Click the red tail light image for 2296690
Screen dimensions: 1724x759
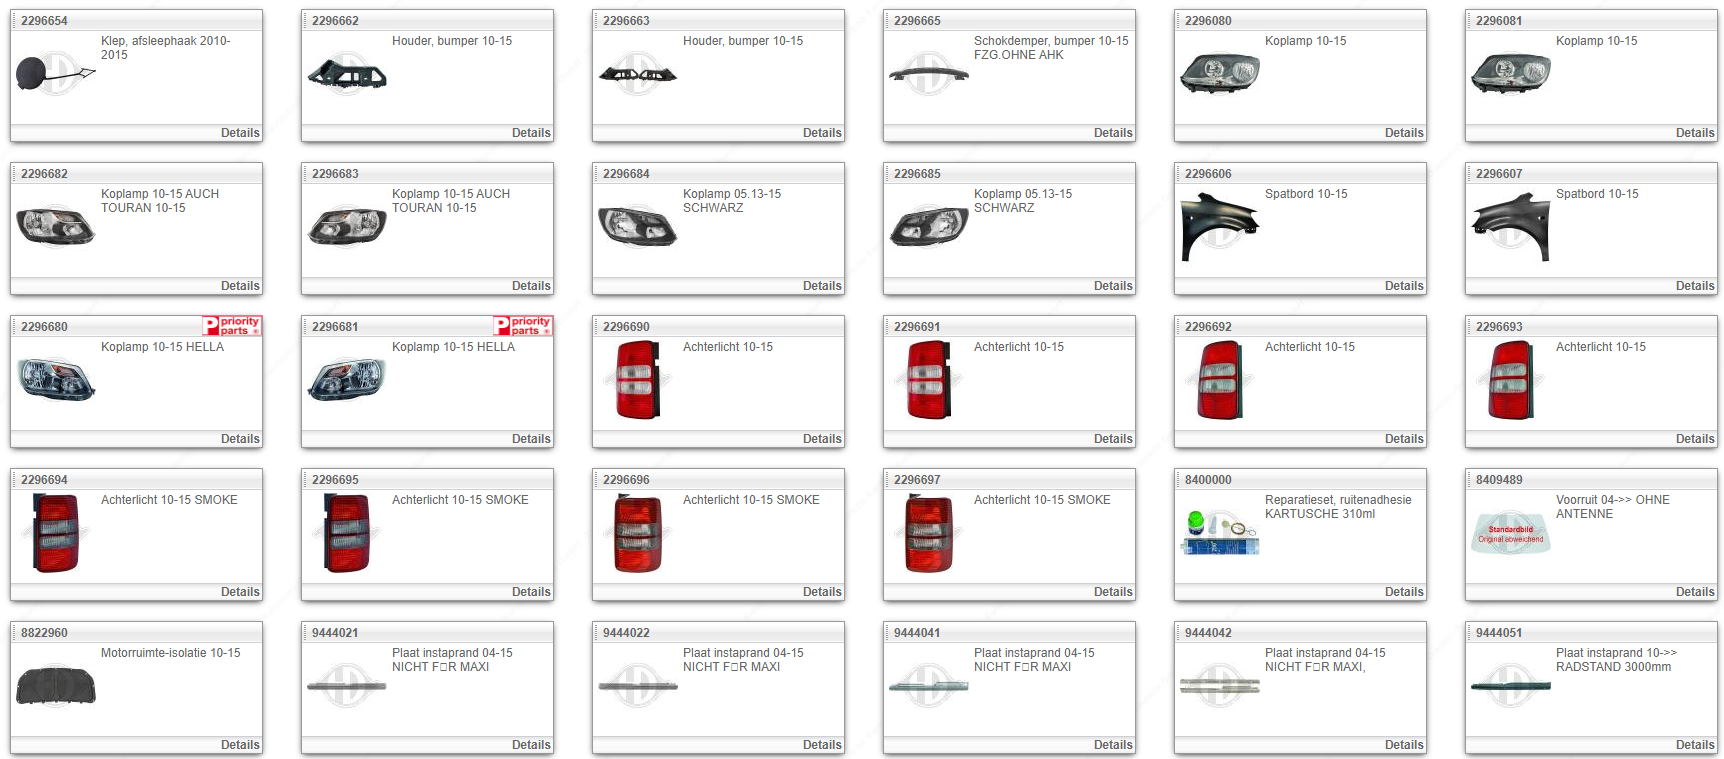click(x=638, y=380)
